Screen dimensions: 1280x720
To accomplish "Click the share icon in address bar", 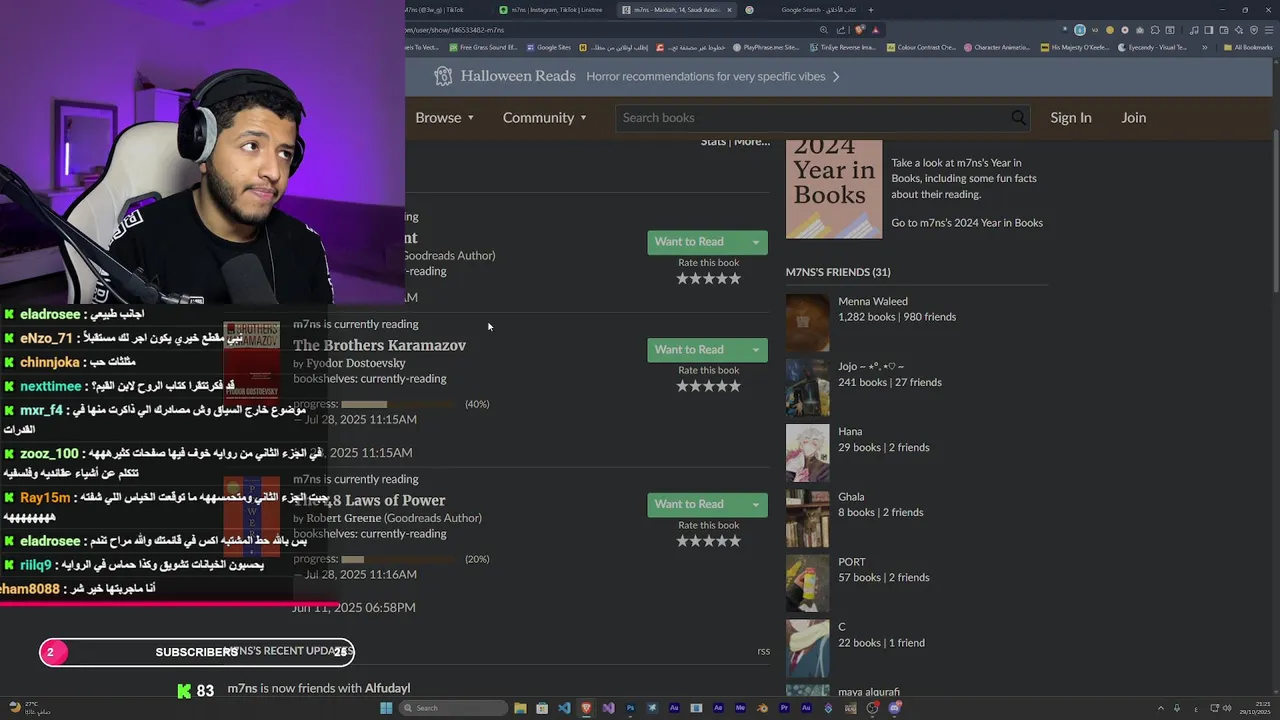I will point(840,30).
